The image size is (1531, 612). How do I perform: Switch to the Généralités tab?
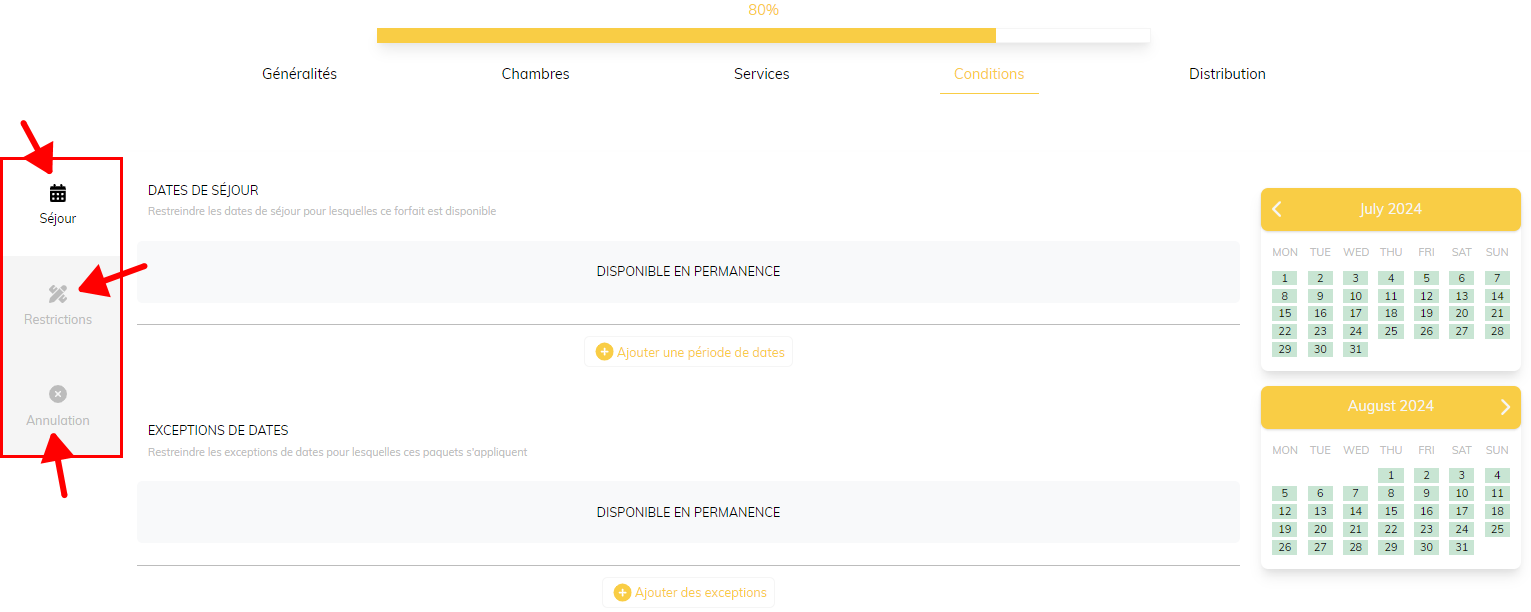tap(299, 74)
